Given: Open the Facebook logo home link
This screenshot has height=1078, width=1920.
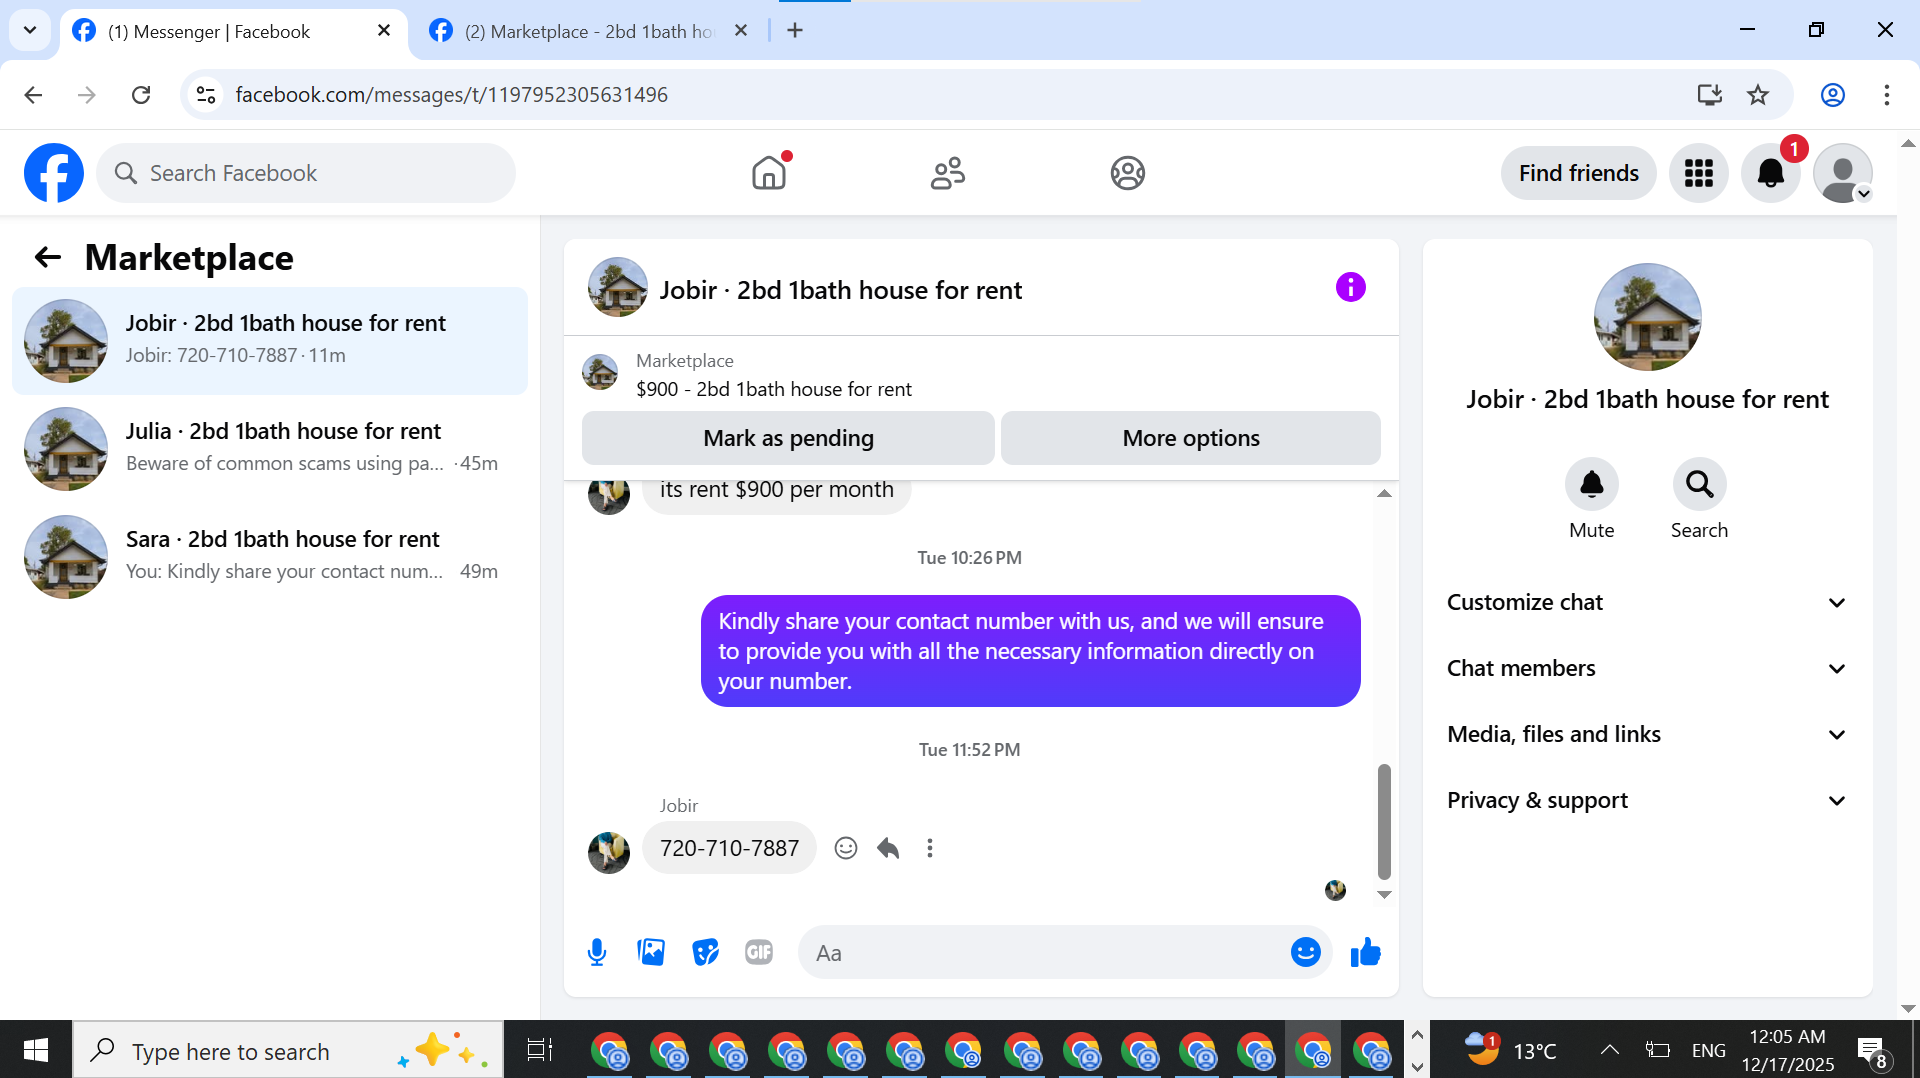Looking at the screenshot, I should (x=54, y=173).
